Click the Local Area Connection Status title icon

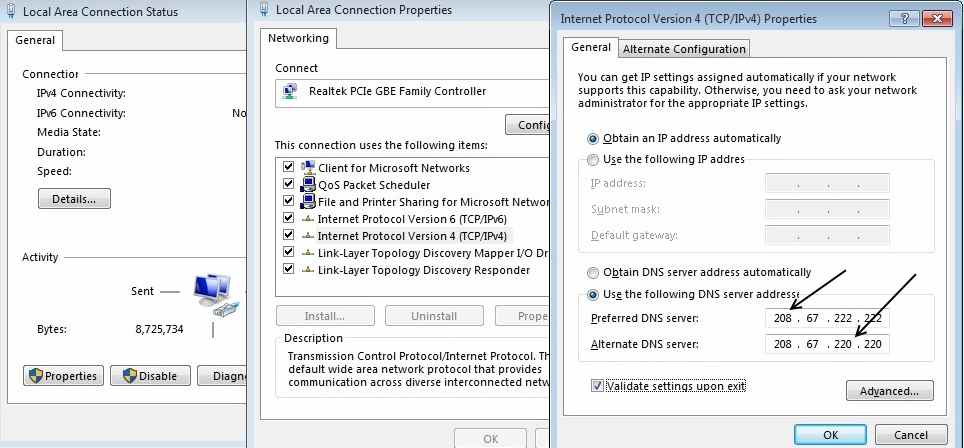tap(11, 11)
